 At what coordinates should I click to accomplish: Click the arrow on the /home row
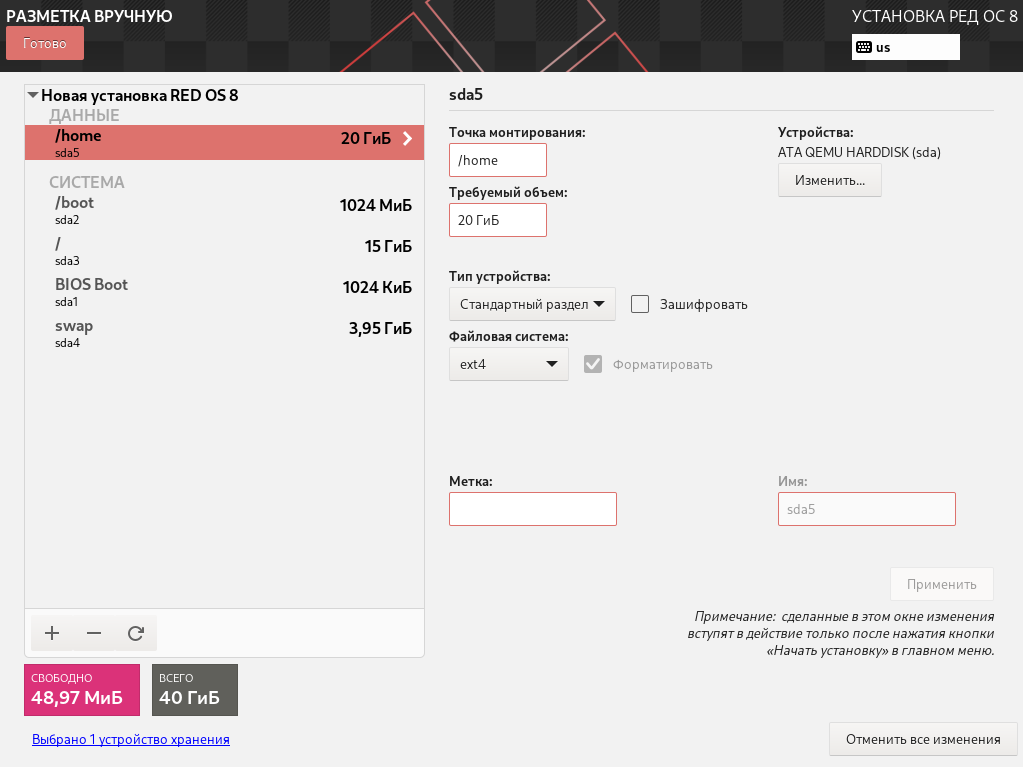(x=408, y=138)
